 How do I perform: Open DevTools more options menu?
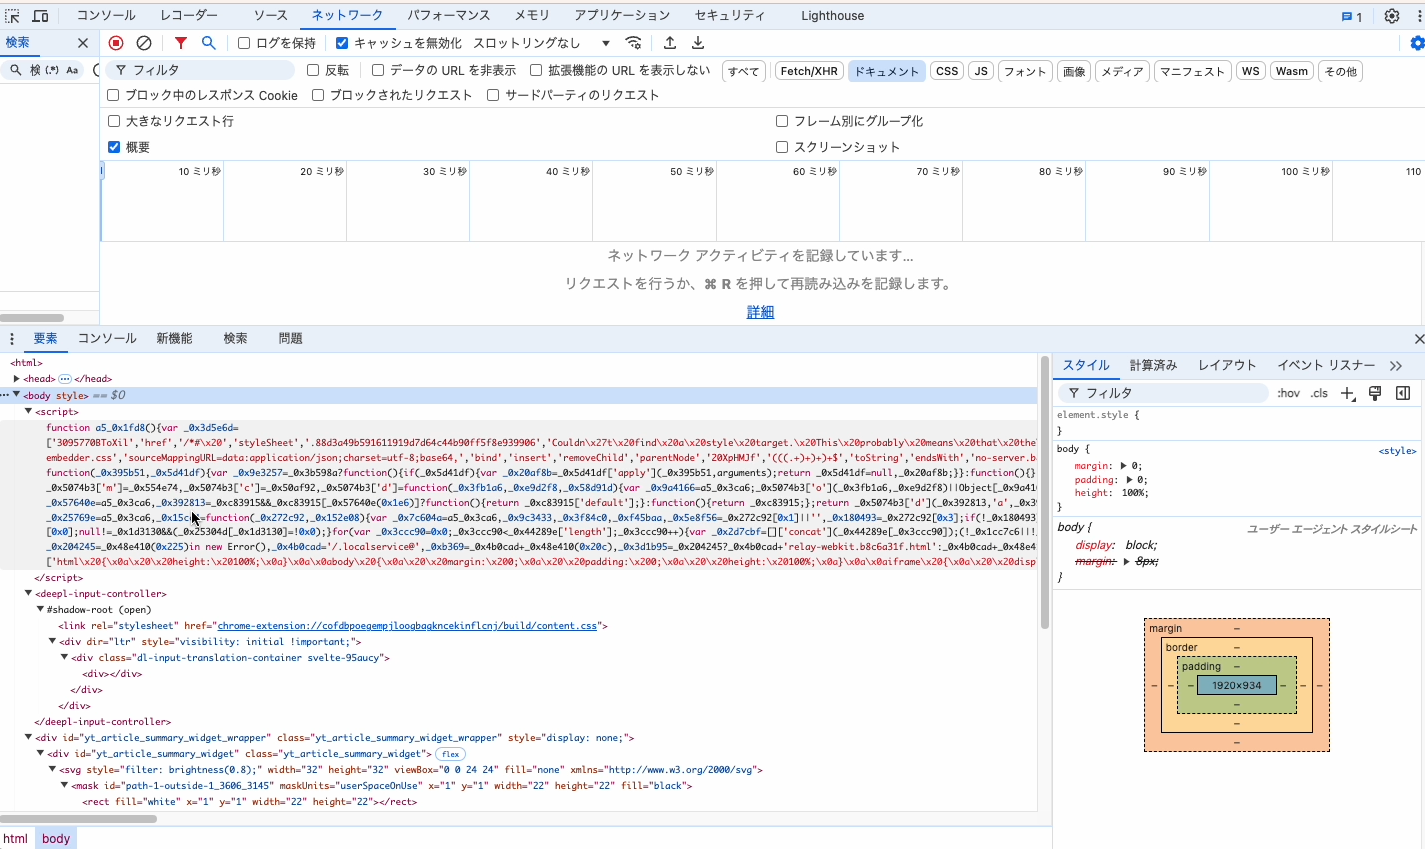(x=1419, y=16)
